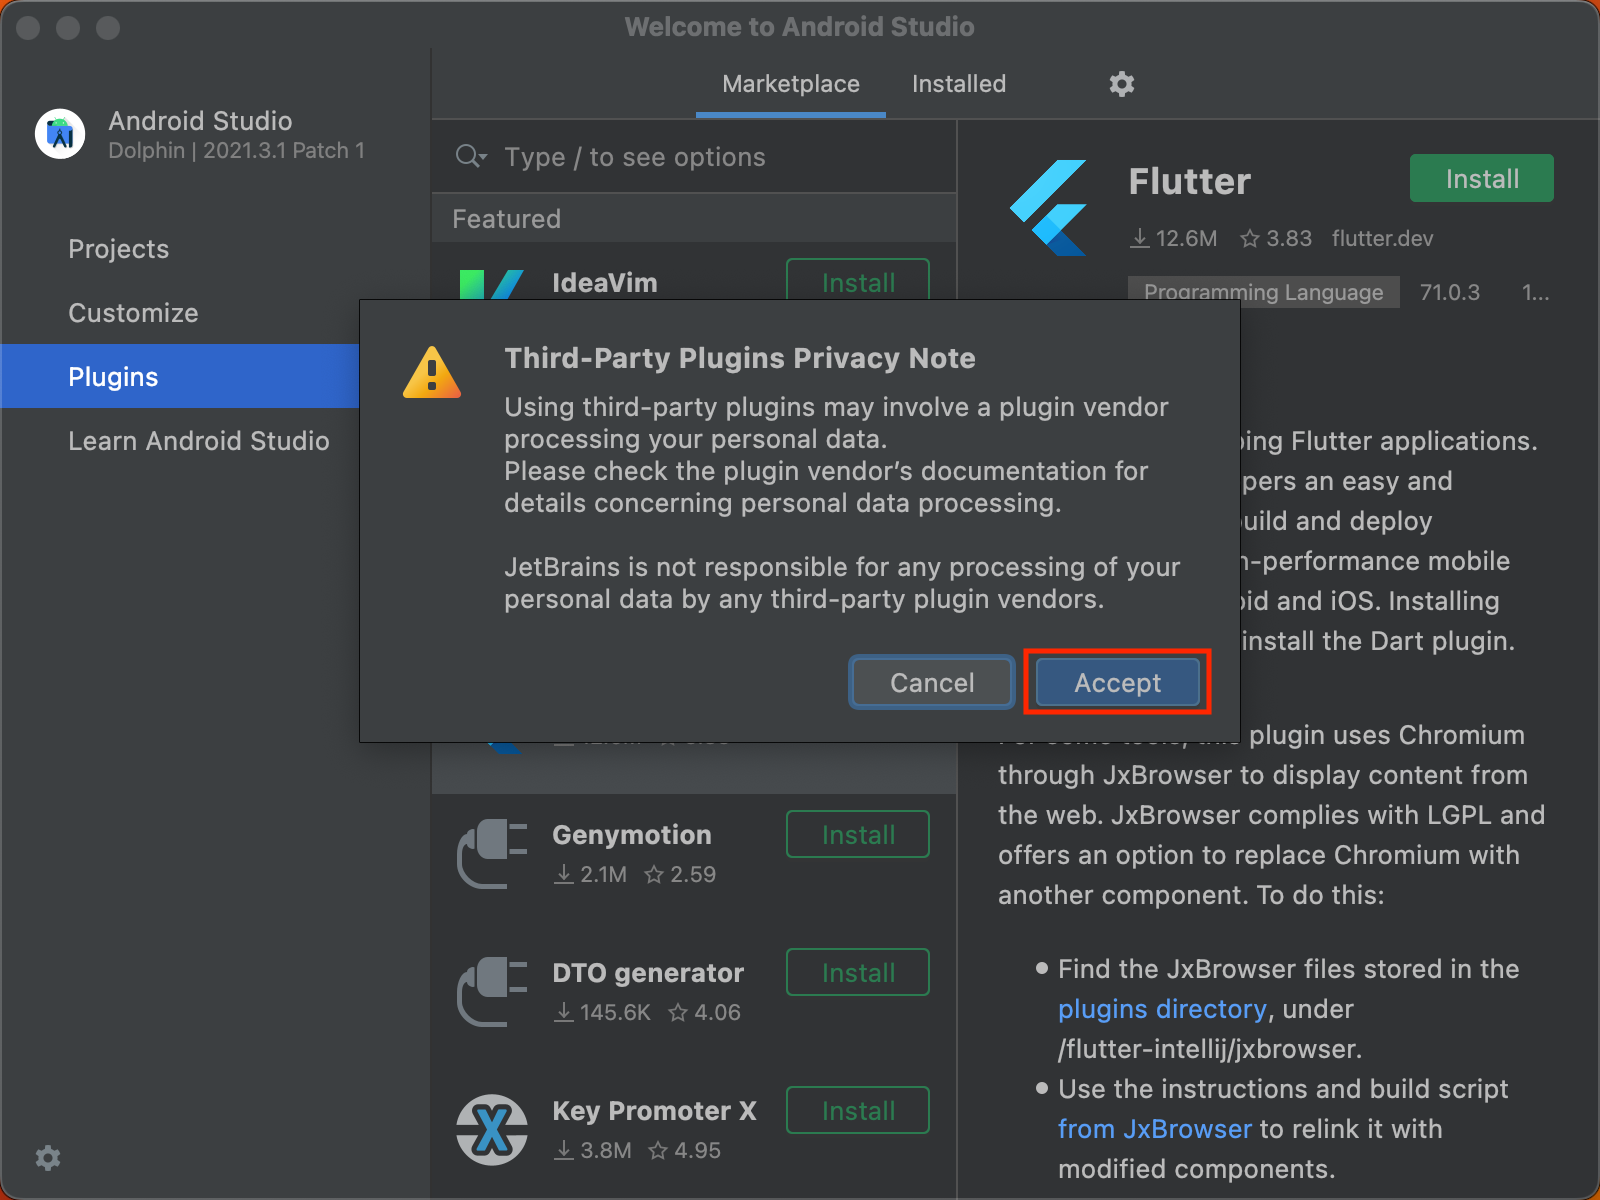Install the Key Promoter X plugin
The height and width of the screenshot is (1200, 1600).
click(858, 1111)
